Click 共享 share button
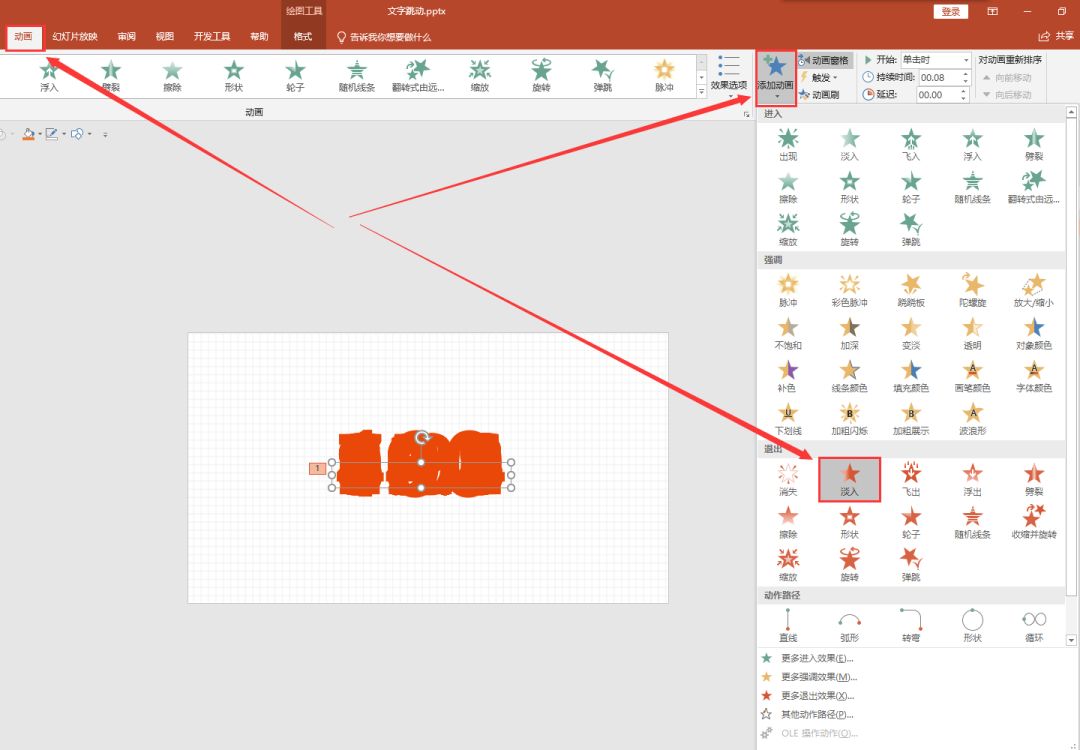 tap(1056, 37)
